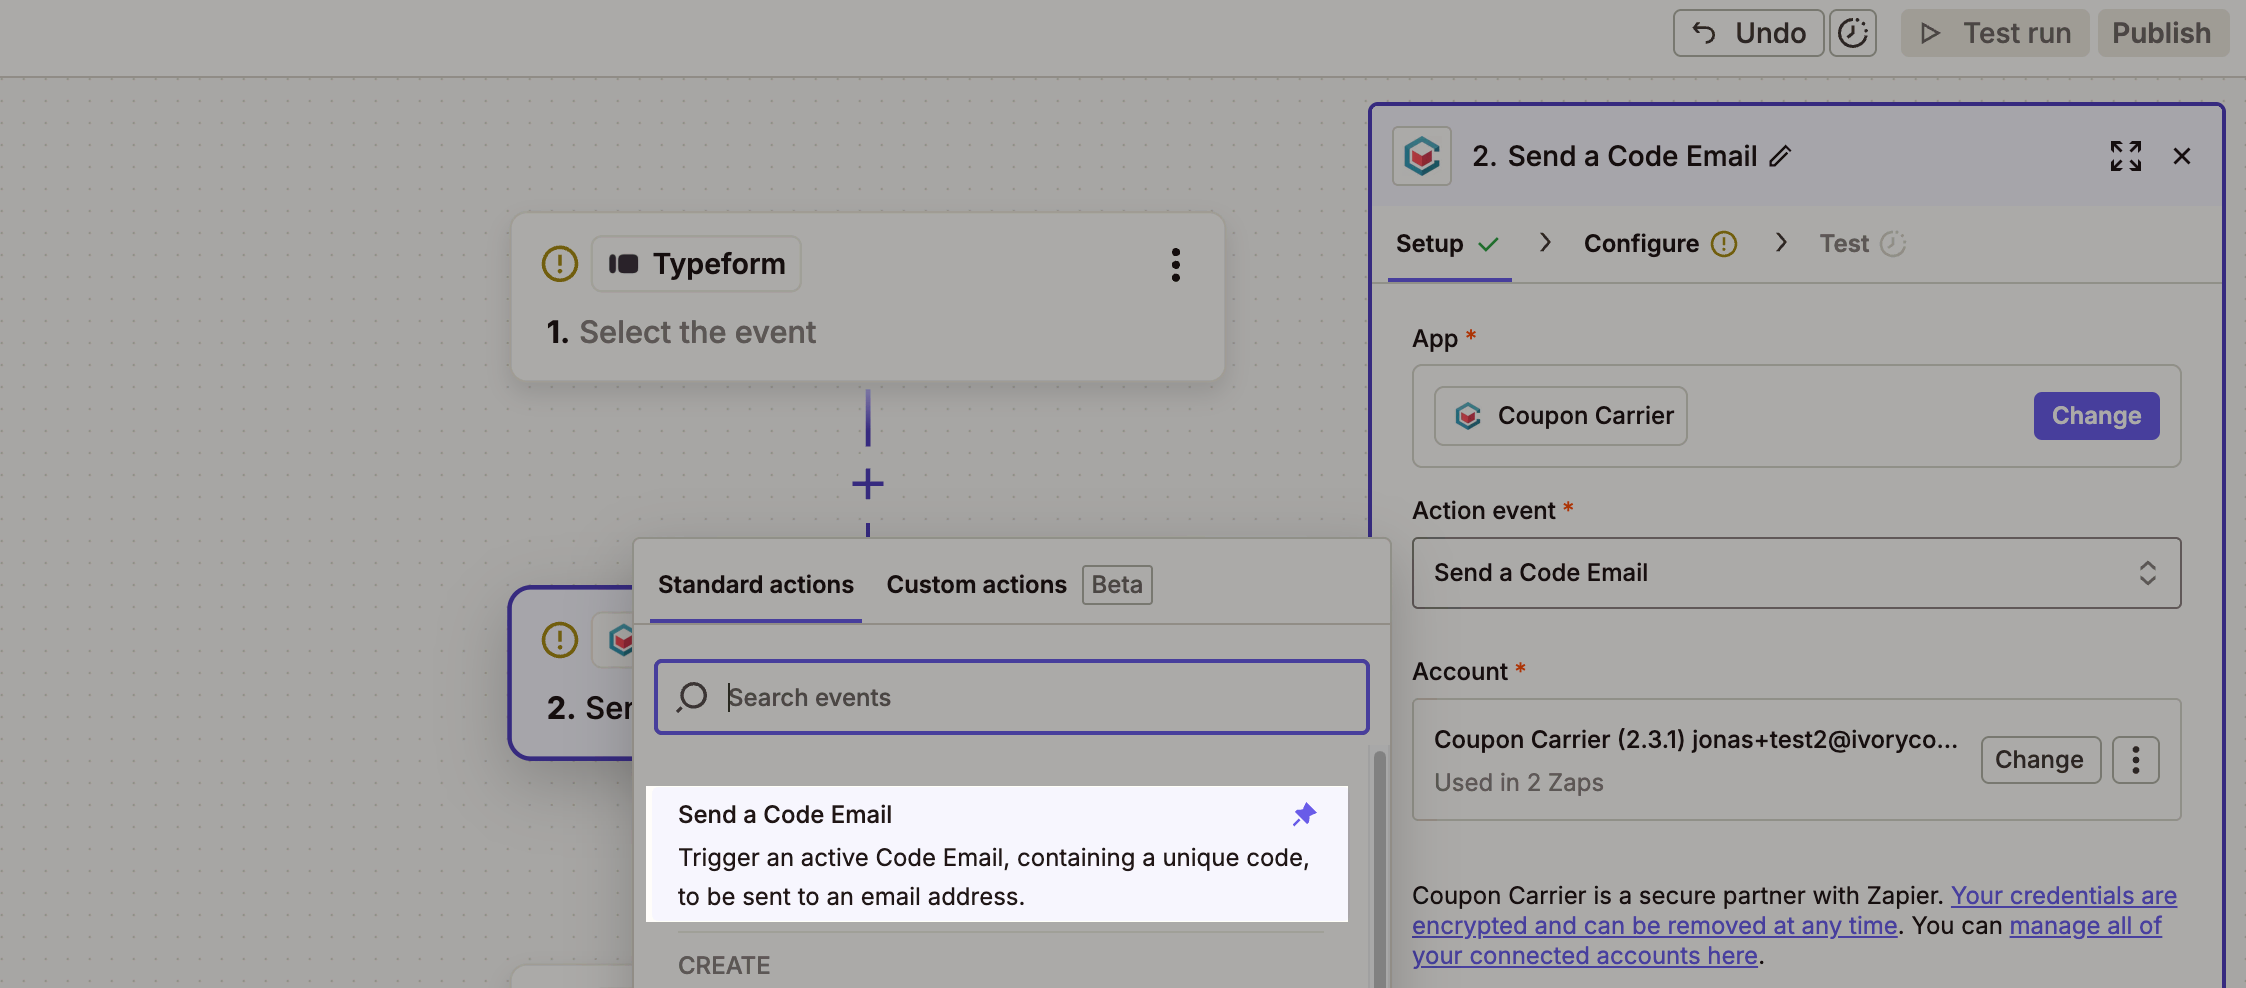Viewport: 2246px width, 988px height.
Task: Click the events list scrollbar
Action: (1379, 868)
